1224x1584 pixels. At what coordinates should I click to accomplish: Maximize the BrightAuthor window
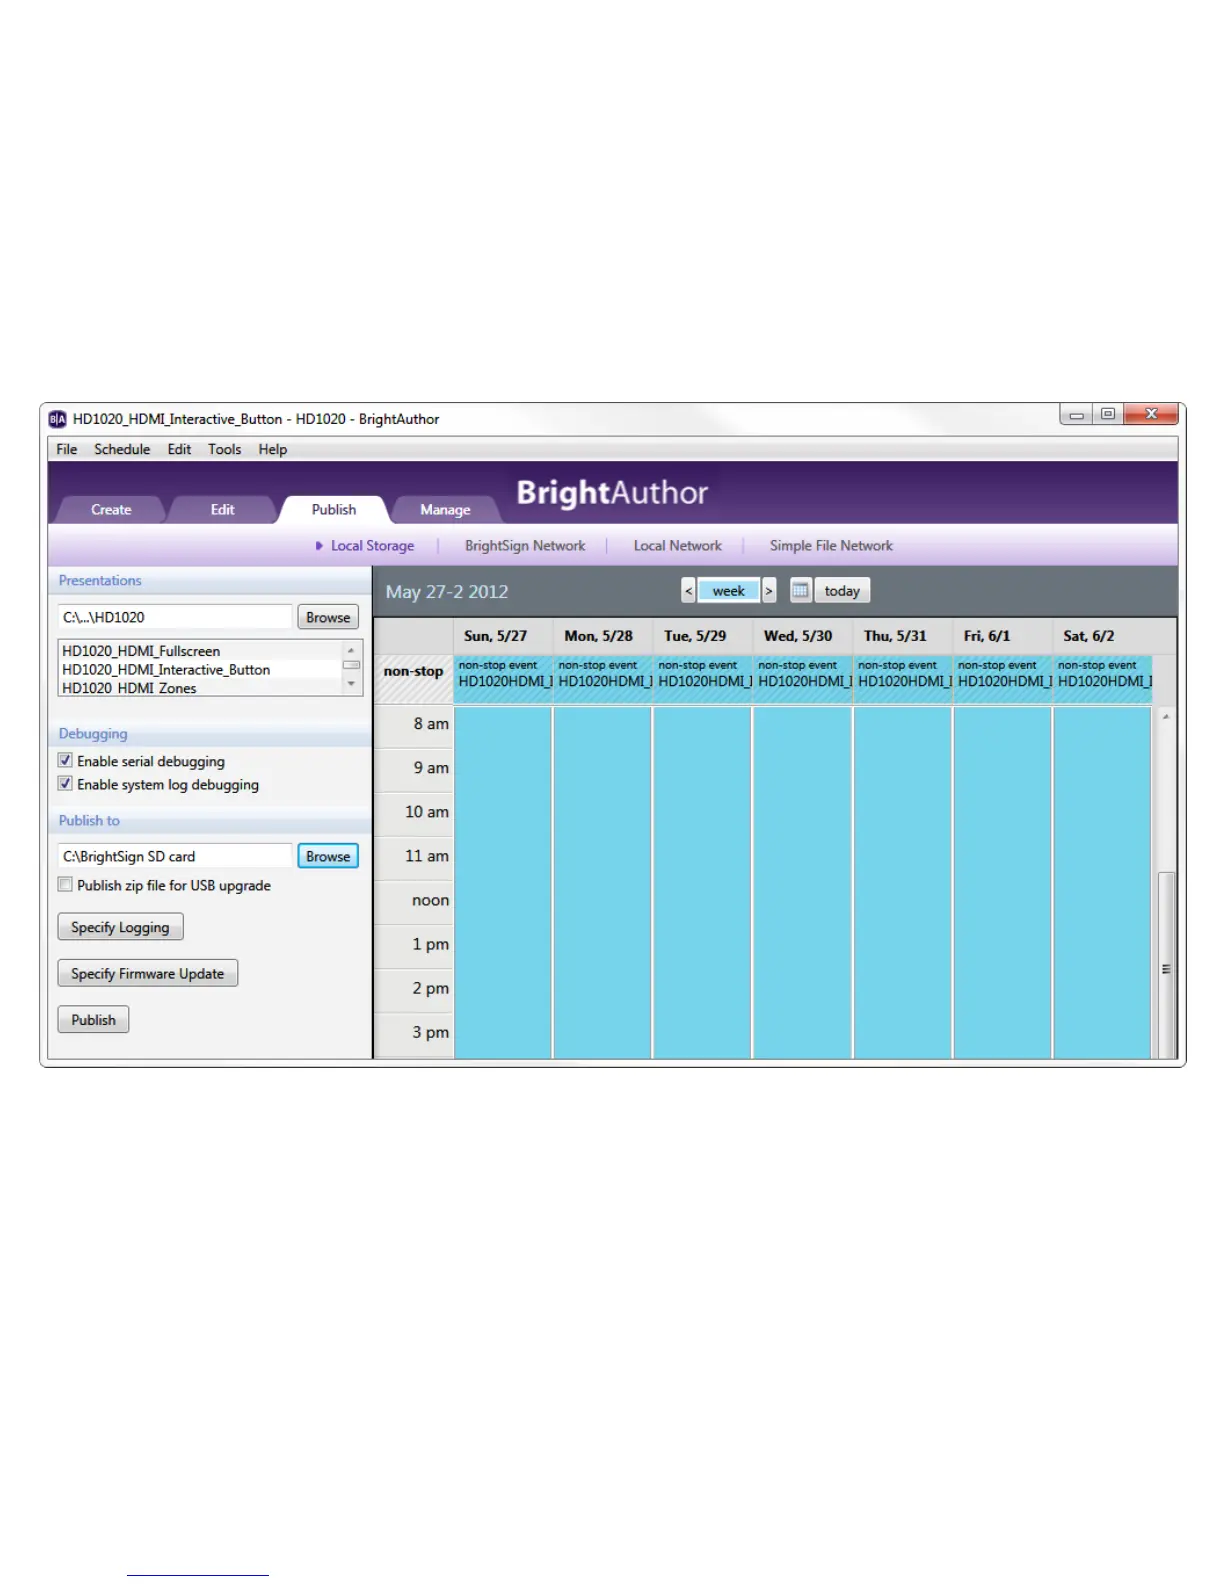[x=1108, y=415]
